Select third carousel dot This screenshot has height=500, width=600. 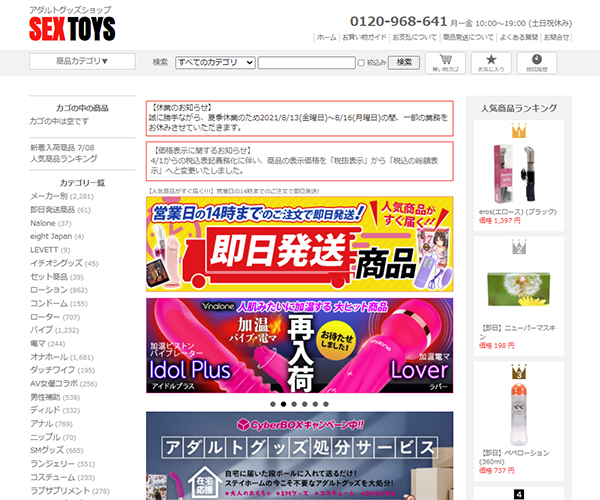[x=294, y=404]
